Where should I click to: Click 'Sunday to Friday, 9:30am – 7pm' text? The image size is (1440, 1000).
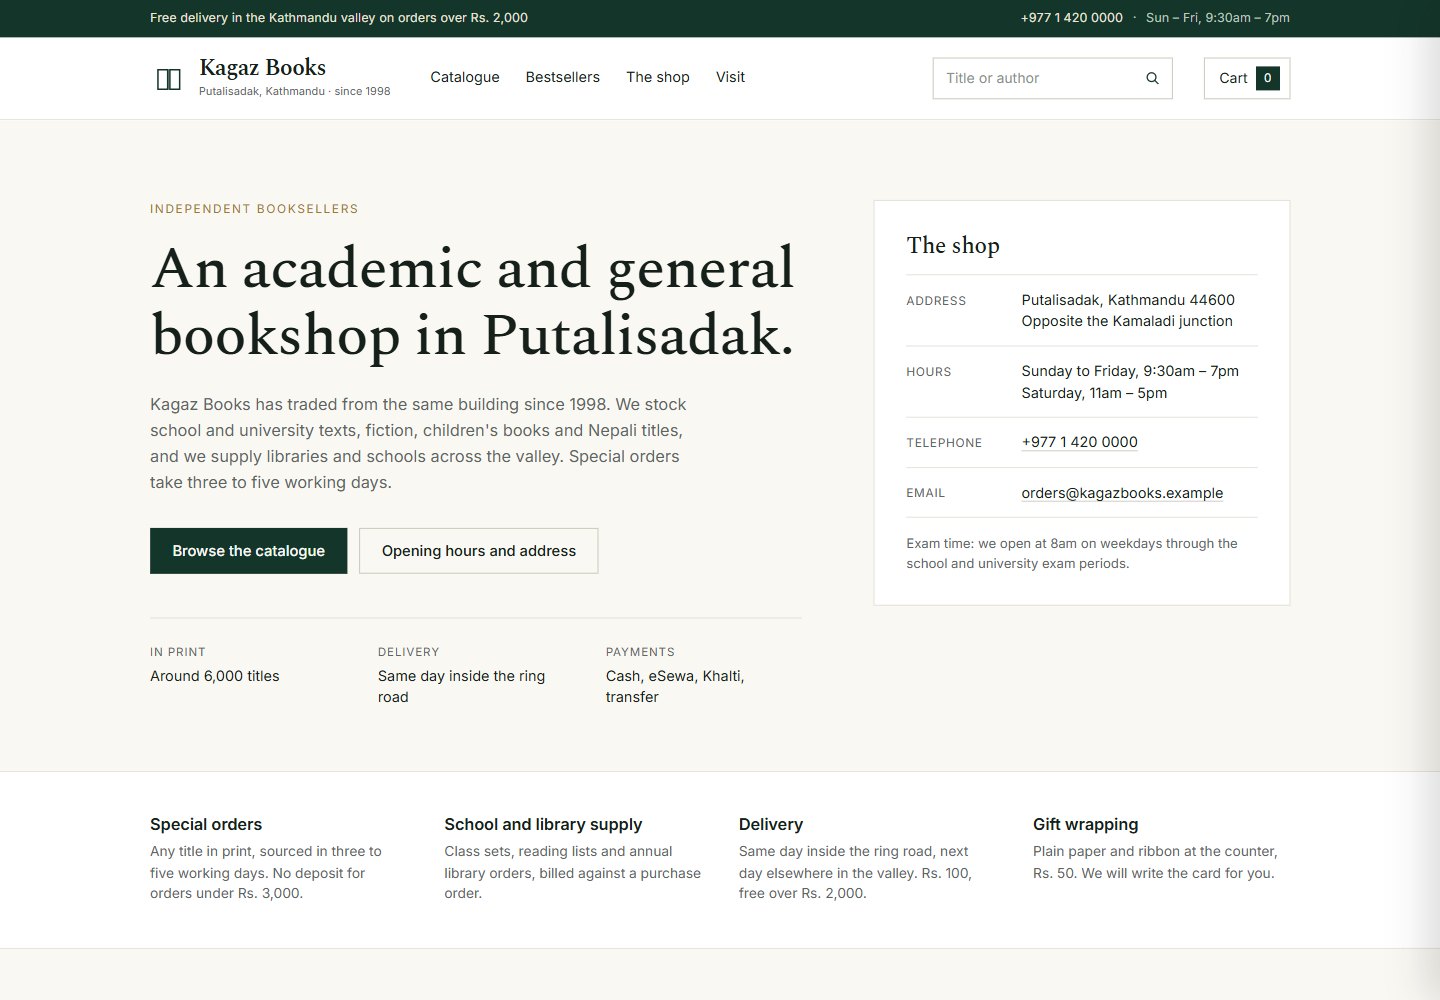[1130, 371]
